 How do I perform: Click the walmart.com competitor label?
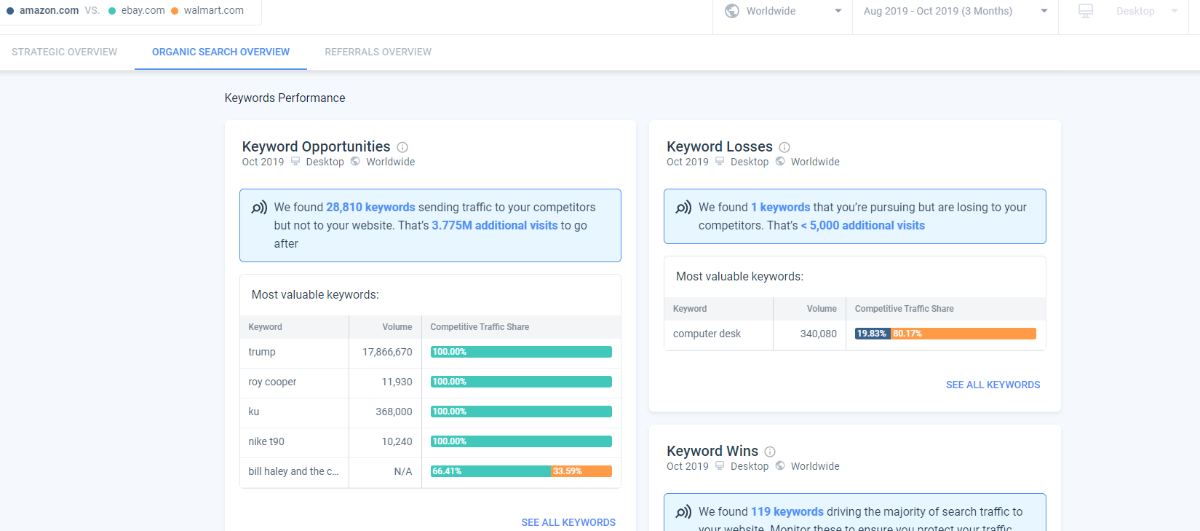(x=213, y=10)
